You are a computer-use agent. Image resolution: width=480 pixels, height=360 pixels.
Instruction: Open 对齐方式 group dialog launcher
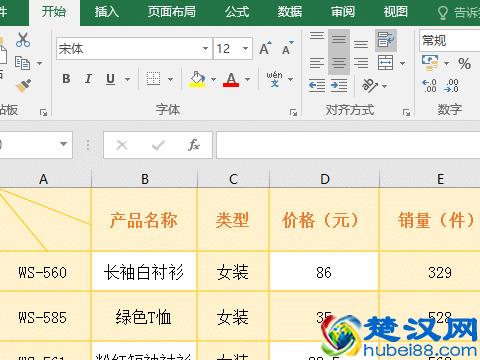[406, 113]
